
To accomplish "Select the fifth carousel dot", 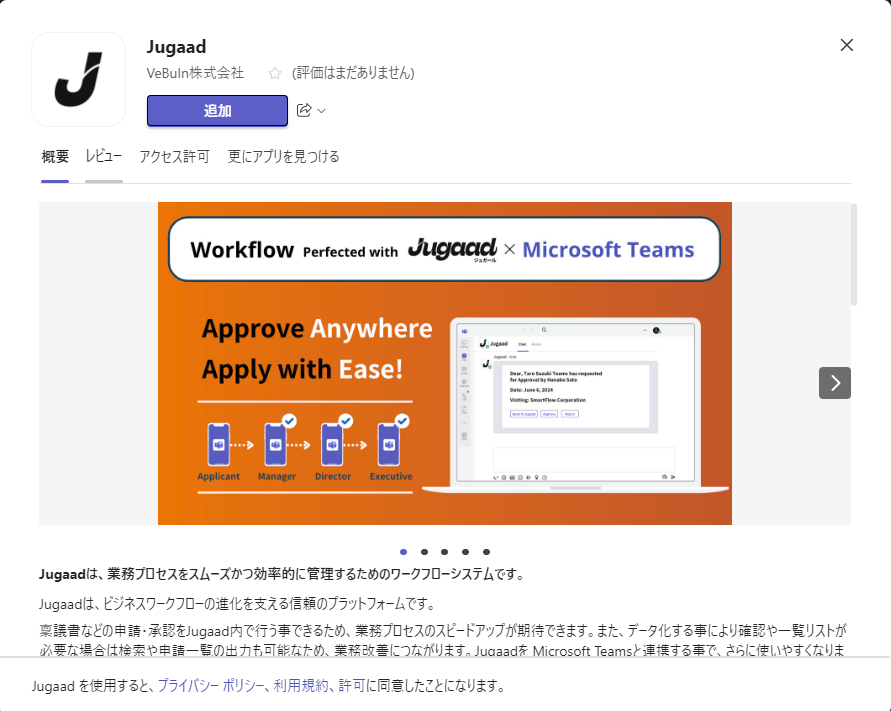I will [486, 552].
